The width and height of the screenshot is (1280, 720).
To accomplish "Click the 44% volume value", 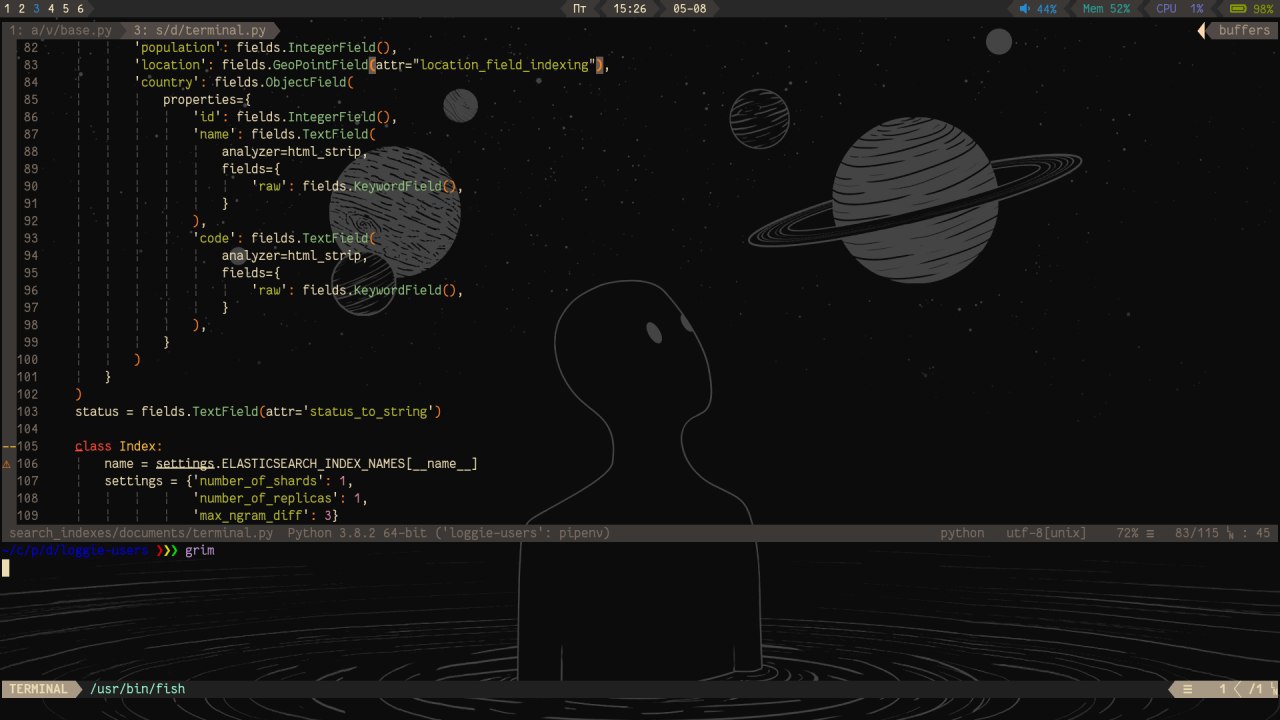I will point(1046,8).
